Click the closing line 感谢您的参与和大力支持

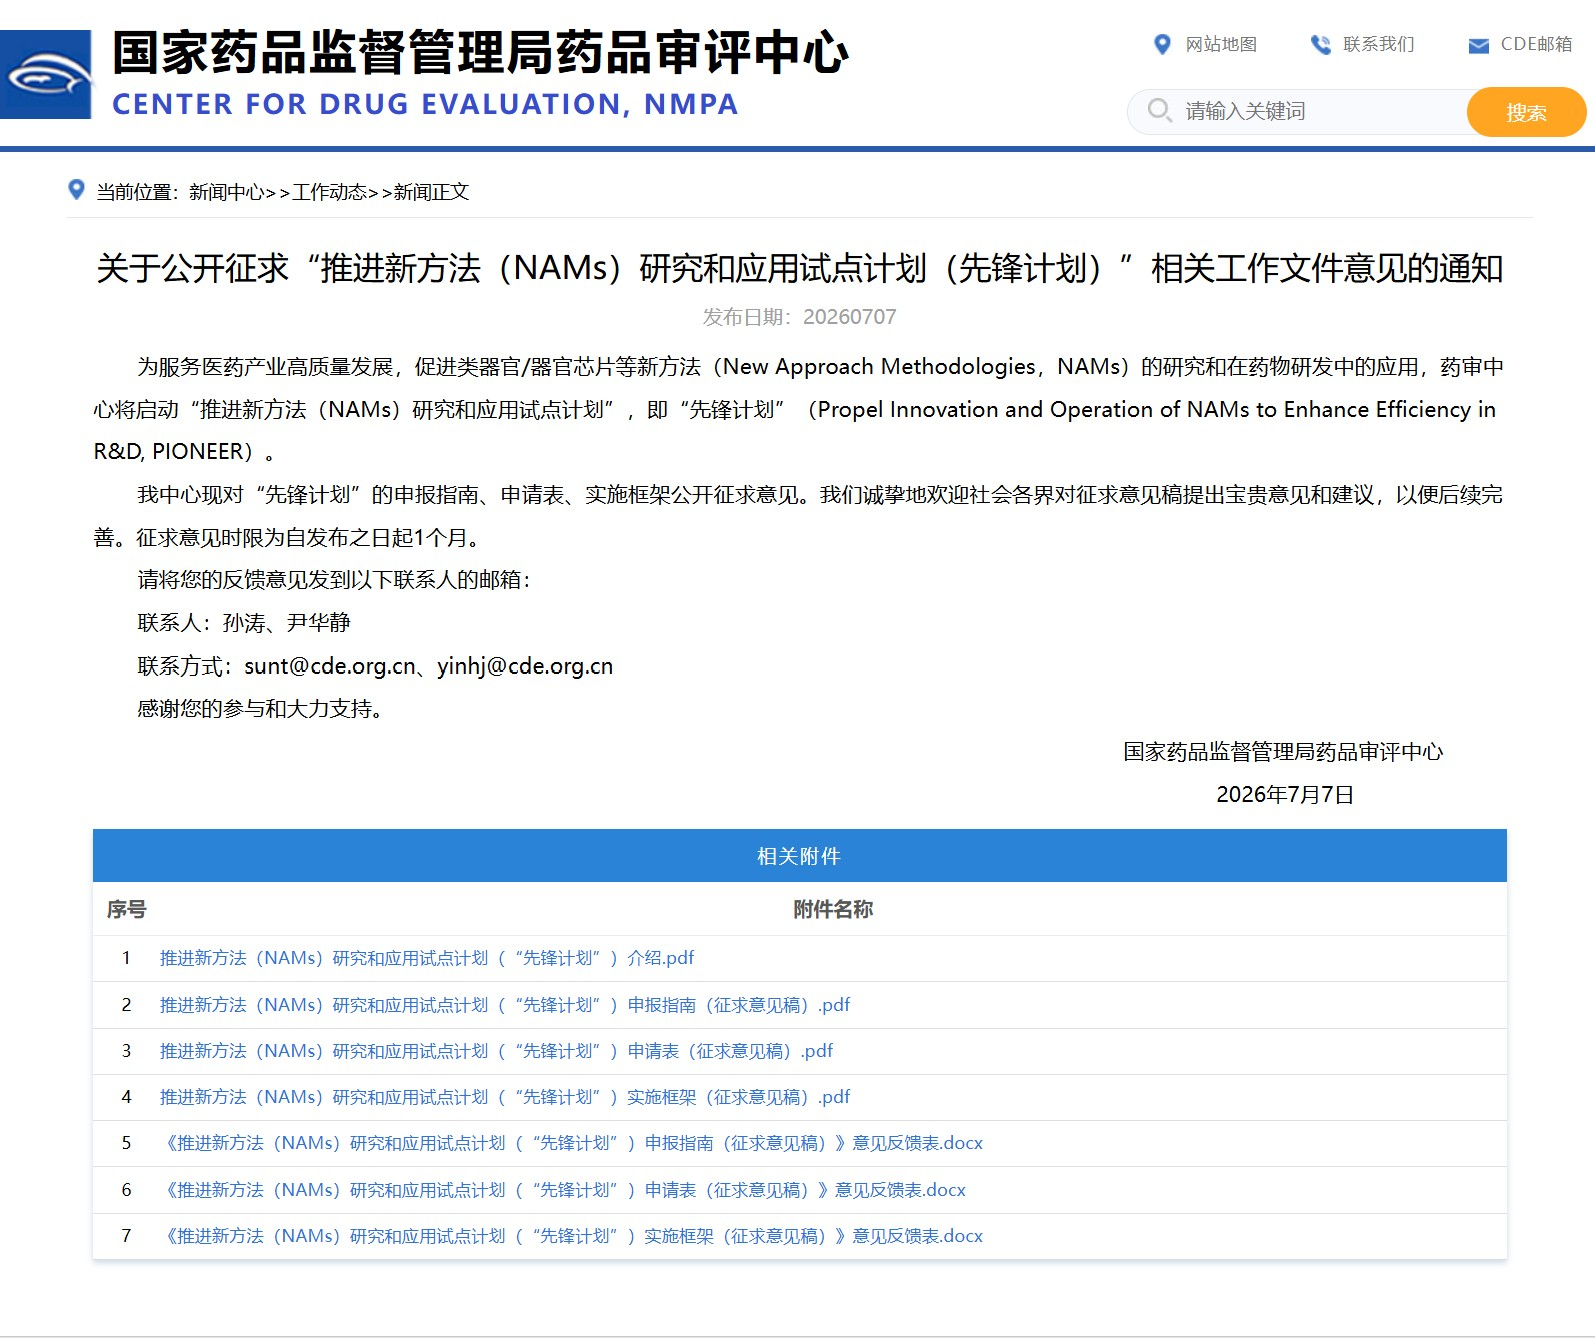click(x=260, y=709)
